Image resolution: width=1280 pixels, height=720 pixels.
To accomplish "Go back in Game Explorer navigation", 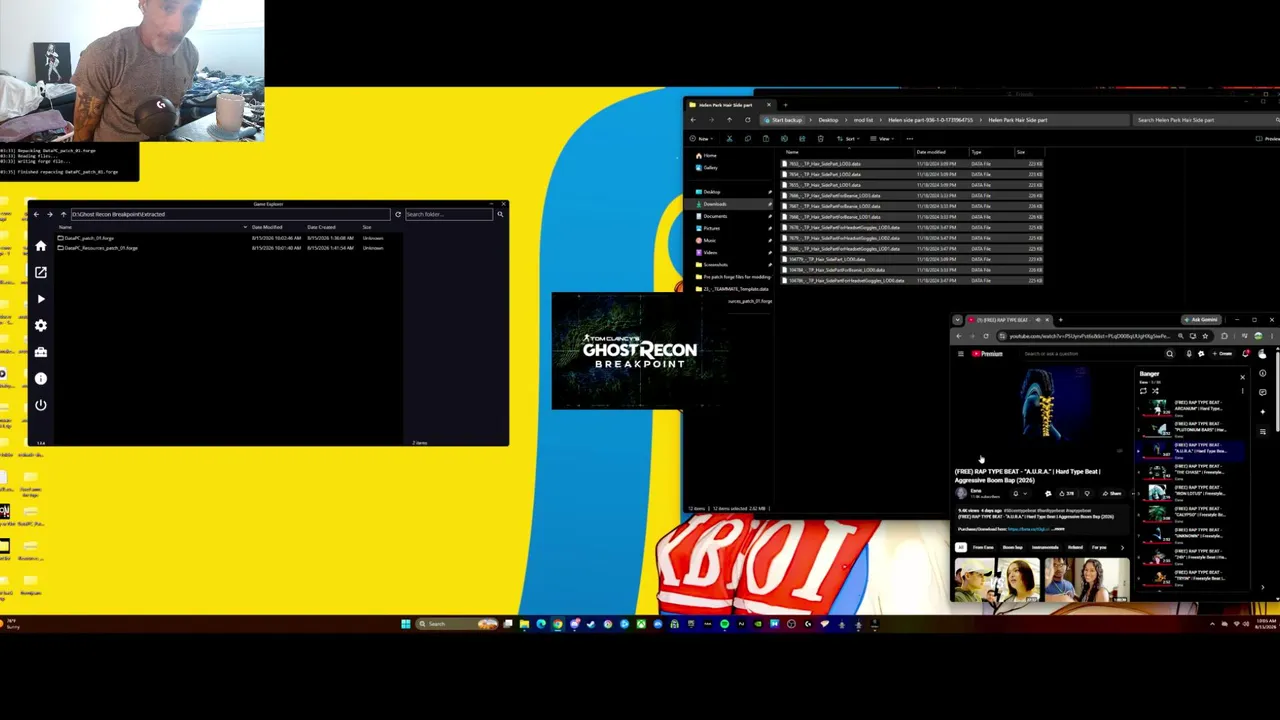I will pos(36,214).
